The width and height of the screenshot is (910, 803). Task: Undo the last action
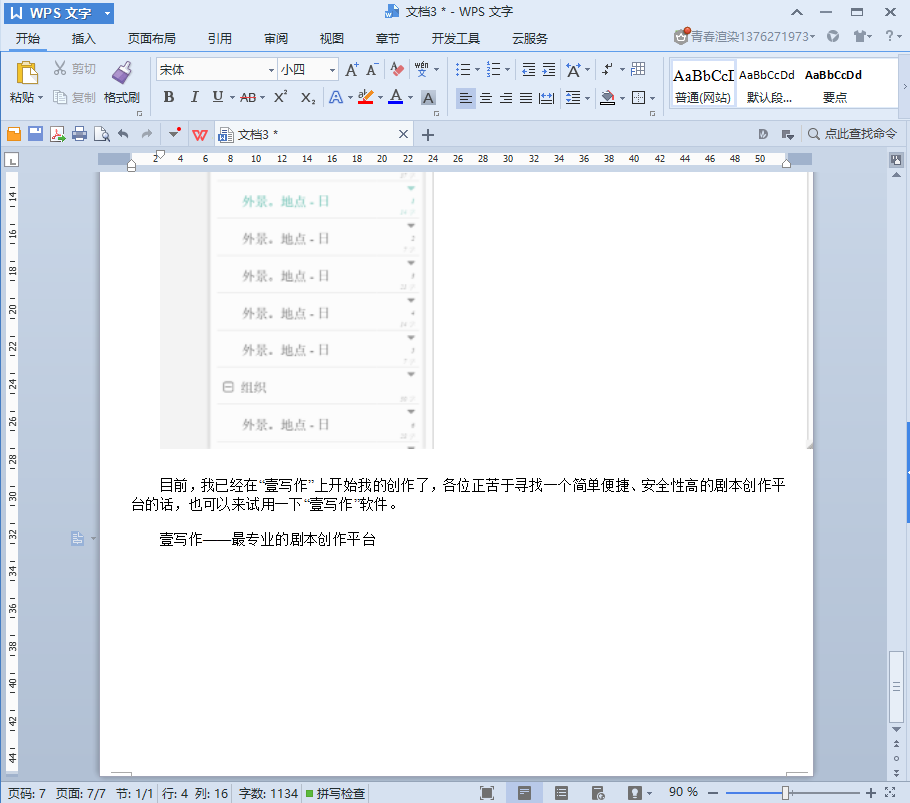click(x=123, y=134)
